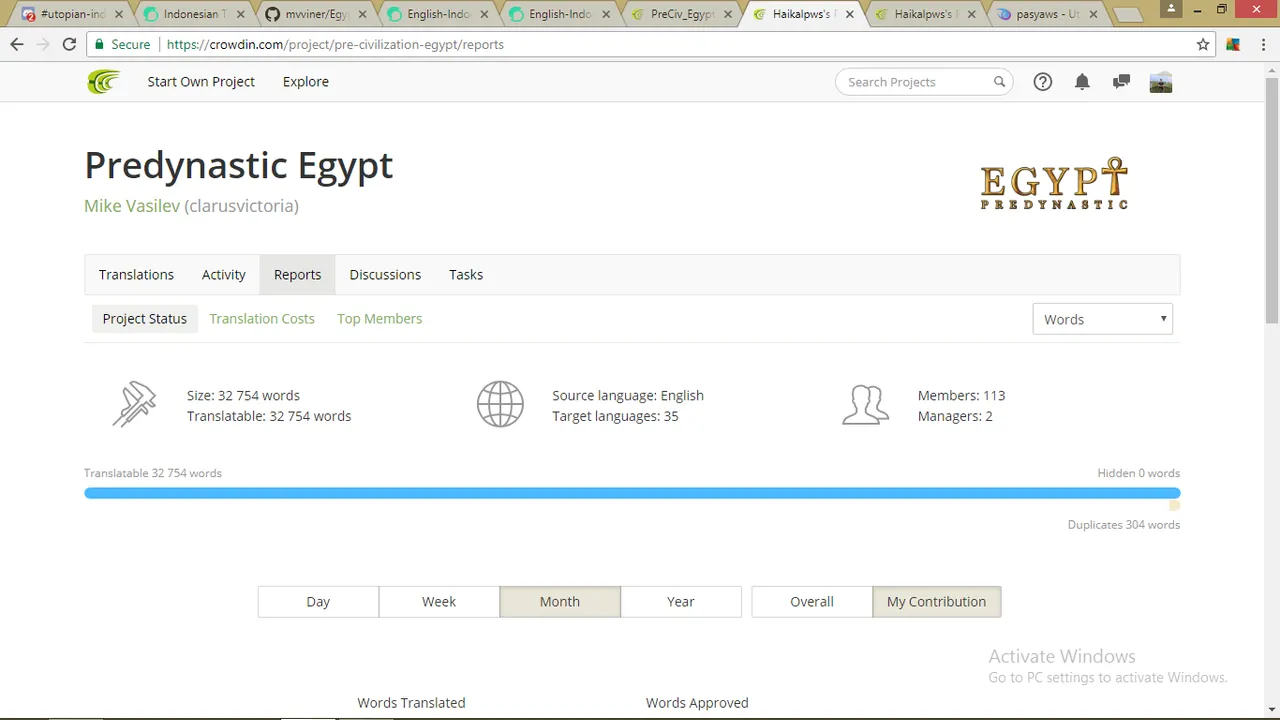This screenshot has height=720, width=1280.
Task: Click the project size caliper icon
Action: pos(135,405)
